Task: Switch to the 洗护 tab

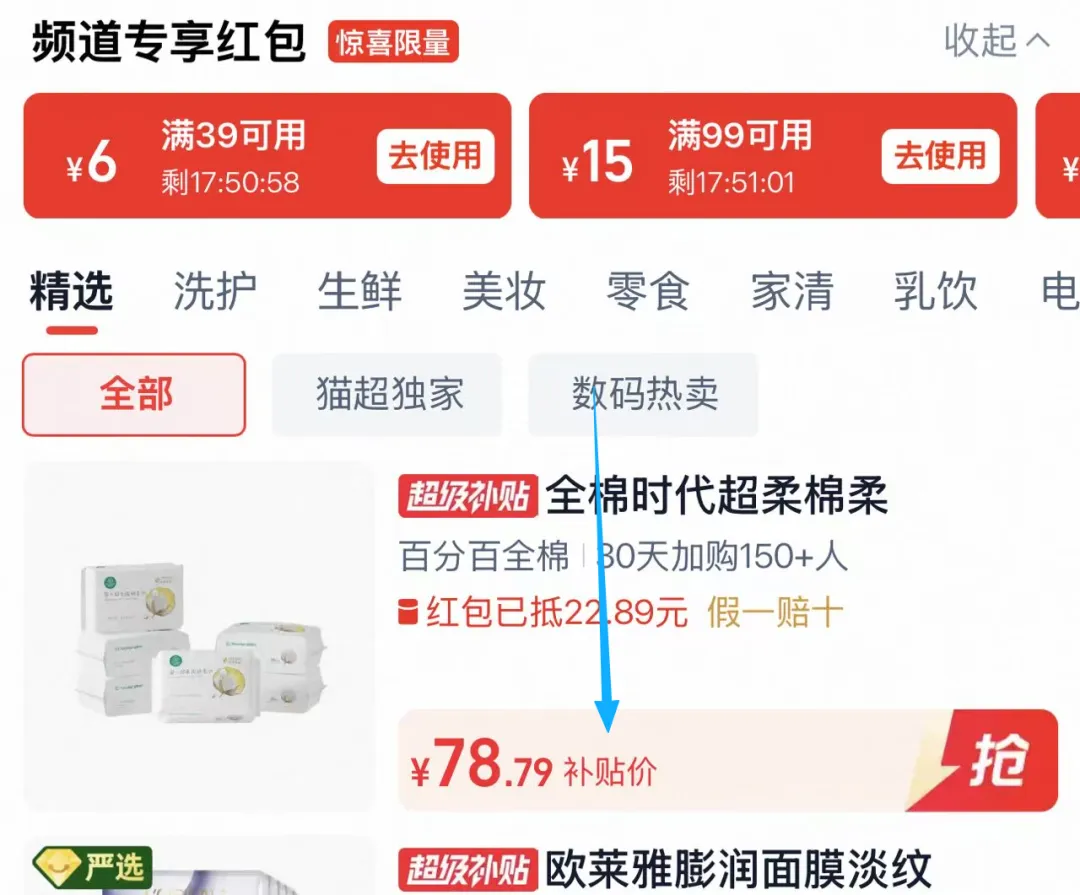Action: (215, 291)
